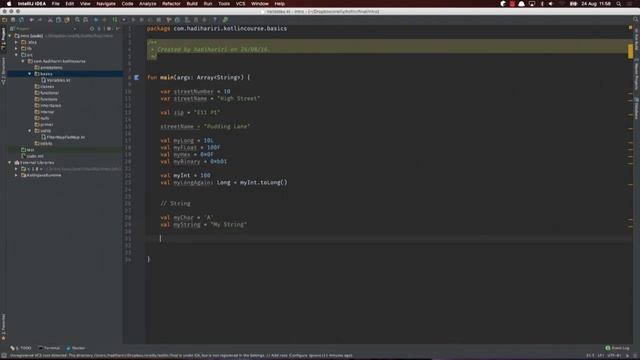
Task: Open the run configuration dropdown arrow
Action: pyautogui.click(x=124, y=20)
